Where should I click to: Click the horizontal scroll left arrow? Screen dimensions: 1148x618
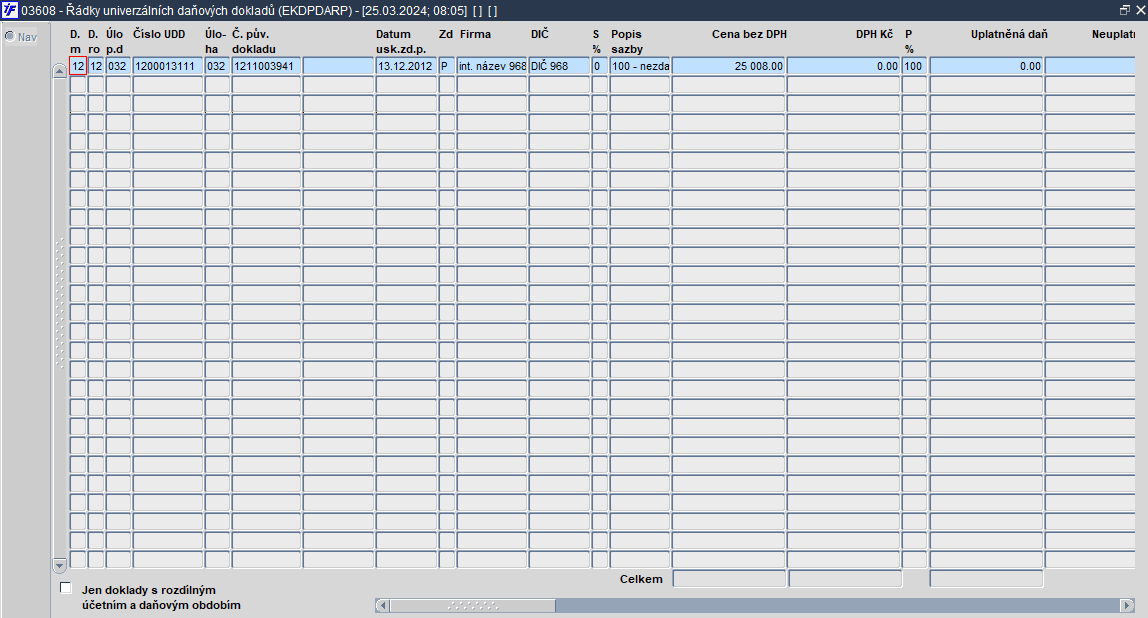coord(382,606)
